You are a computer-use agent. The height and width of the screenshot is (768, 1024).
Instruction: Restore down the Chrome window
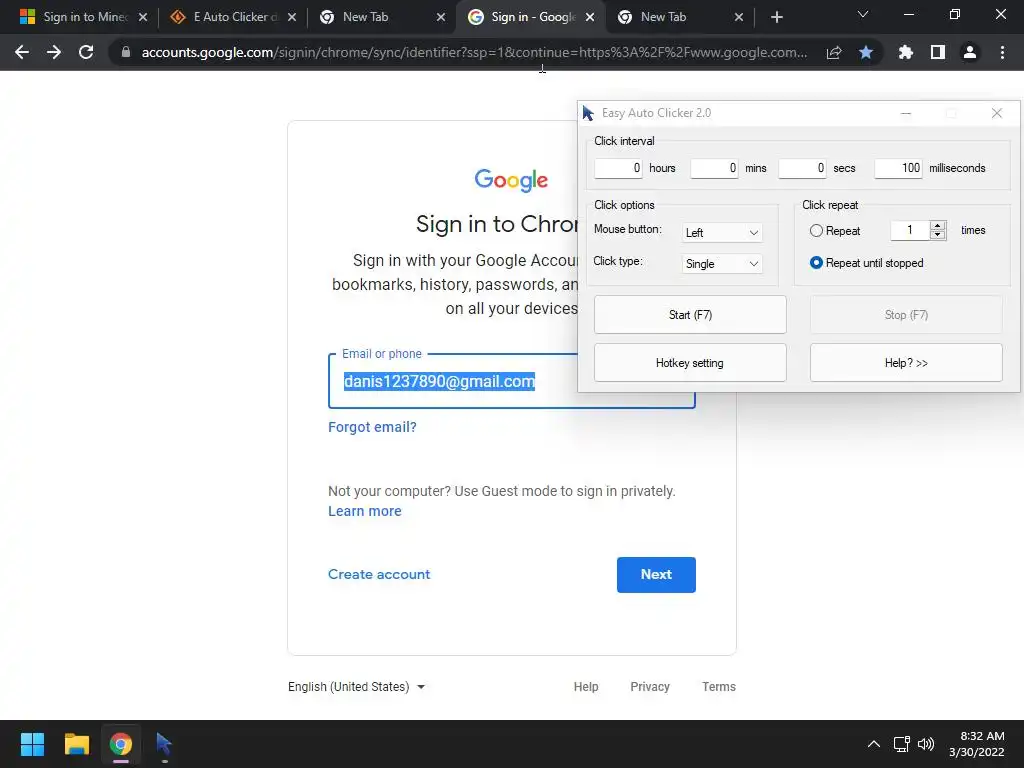coord(955,14)
